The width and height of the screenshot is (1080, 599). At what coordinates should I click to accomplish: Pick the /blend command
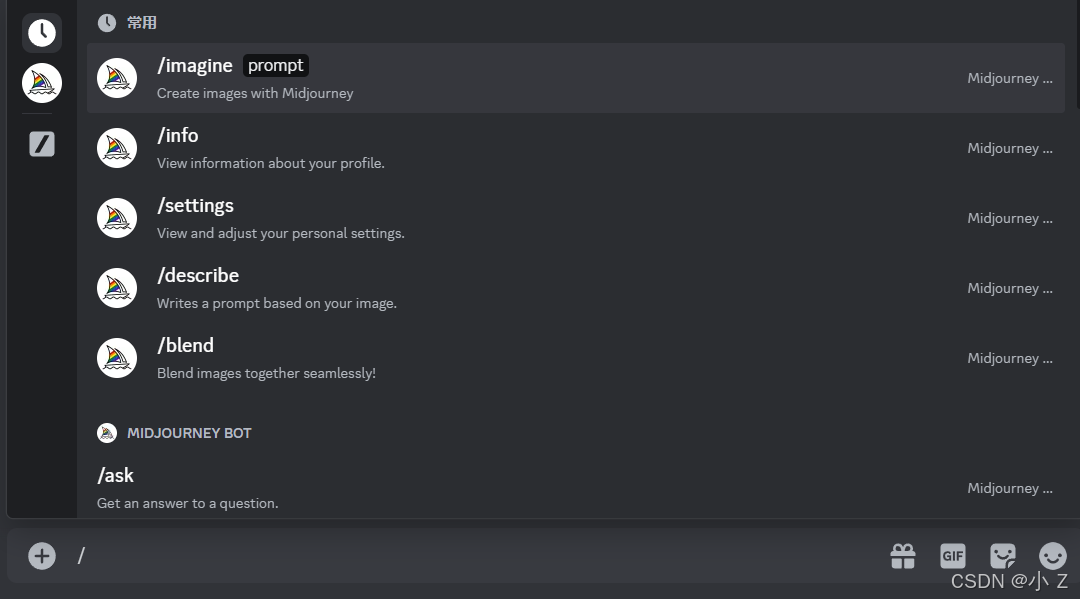coord(185,346)
